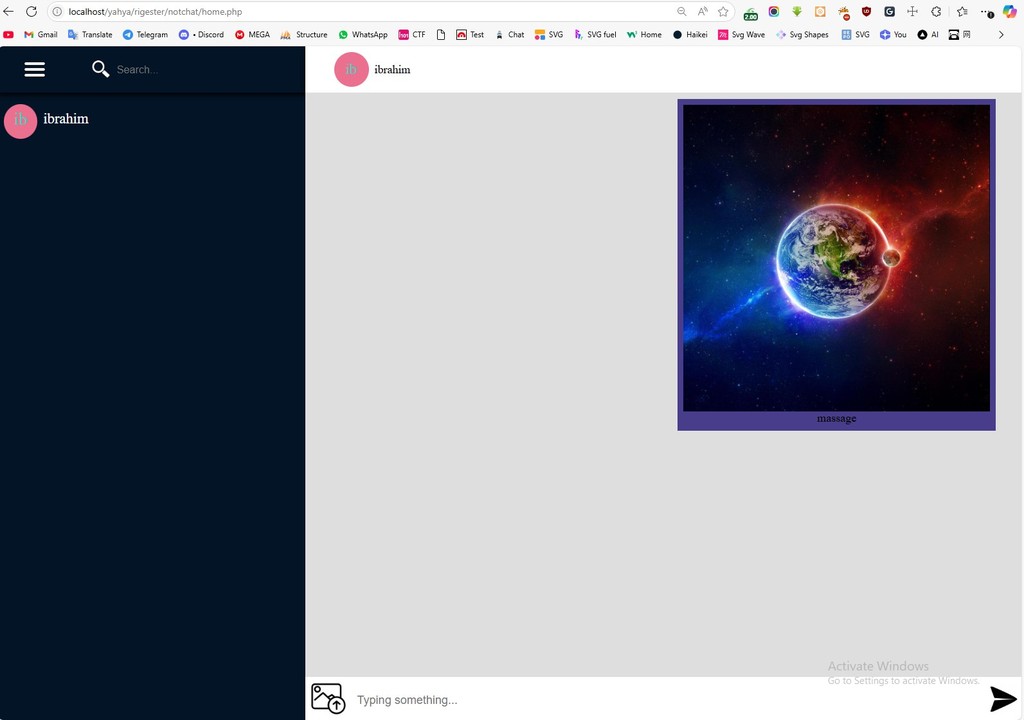Viewport: 1024px width, 720px height.
Task: Open the ibrahim conversation in the contact list
Action: click(x=152, y=121)
